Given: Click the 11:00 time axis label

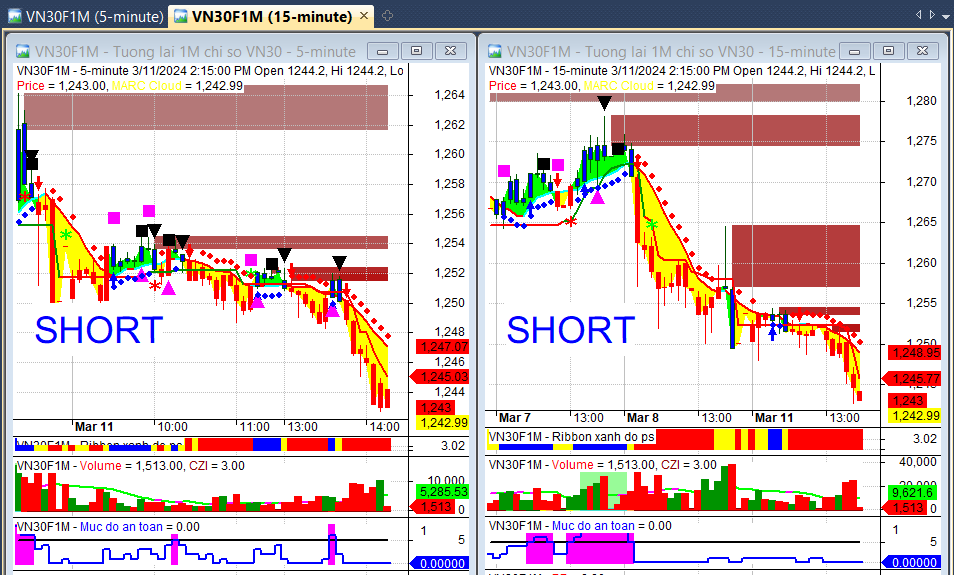Looking at the screenshot, I should 254,427.
